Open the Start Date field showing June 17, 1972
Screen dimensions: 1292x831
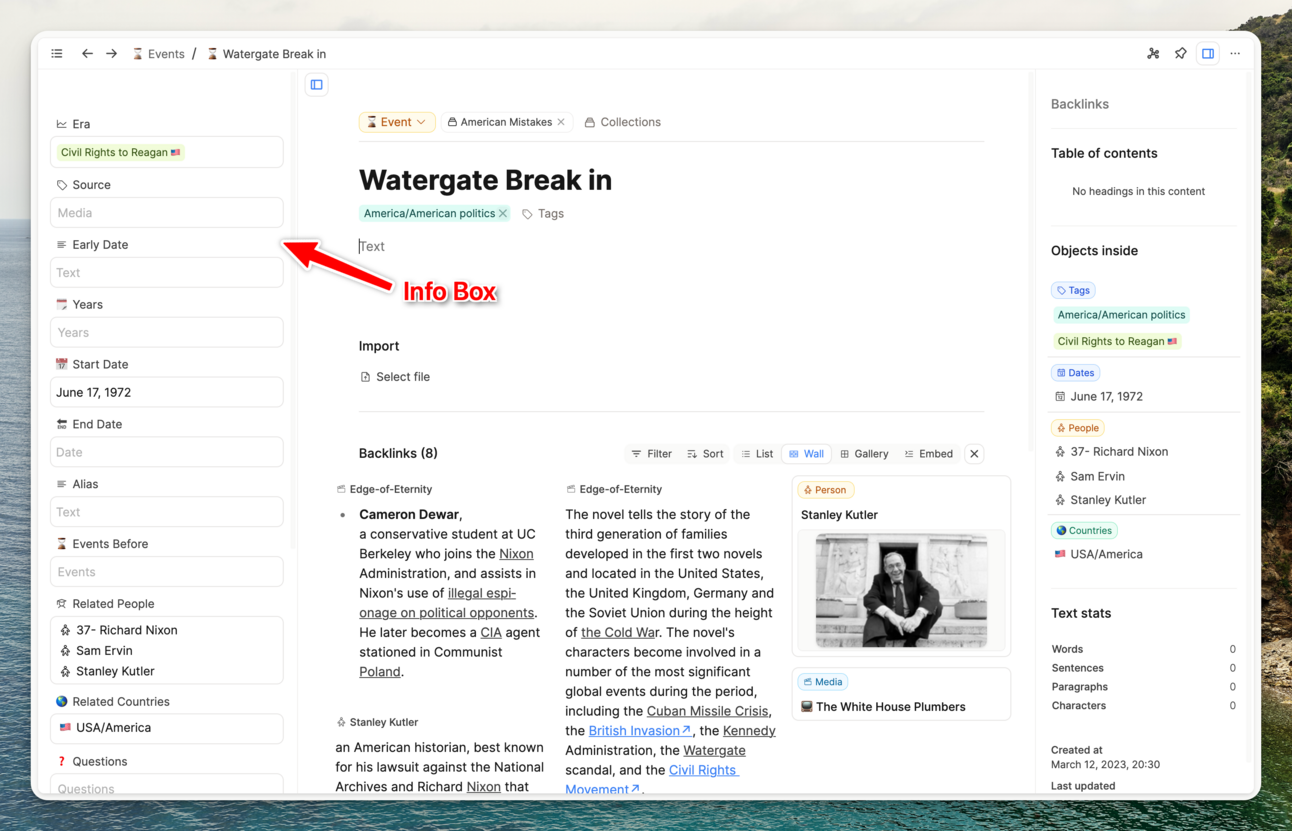[x=166, y=391]
